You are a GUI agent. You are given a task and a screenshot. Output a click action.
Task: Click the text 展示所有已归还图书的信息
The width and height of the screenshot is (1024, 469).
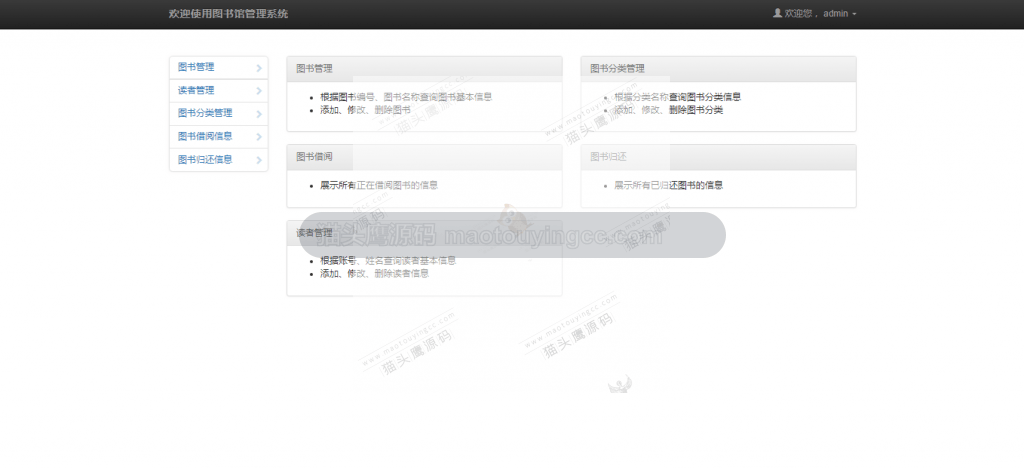(x=668, y=185)
